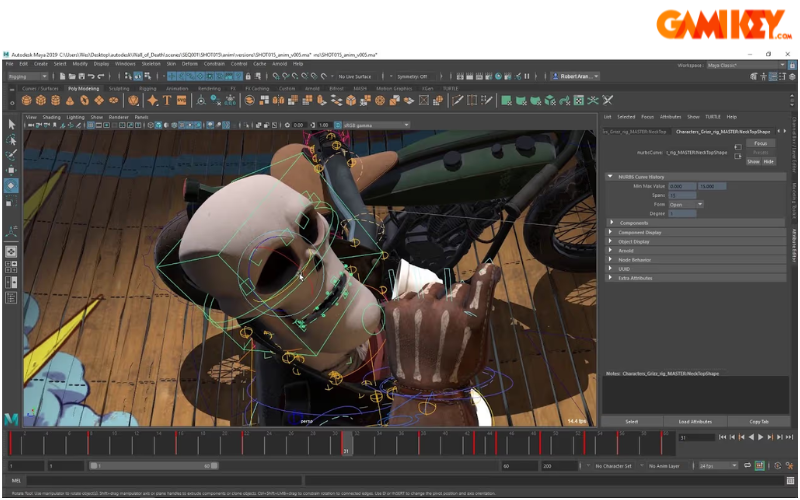The width and height of the screenshot is (800, 500).
Task: Toggle the Modeling Toolkit sidebar icon
Action: point(754,77)
